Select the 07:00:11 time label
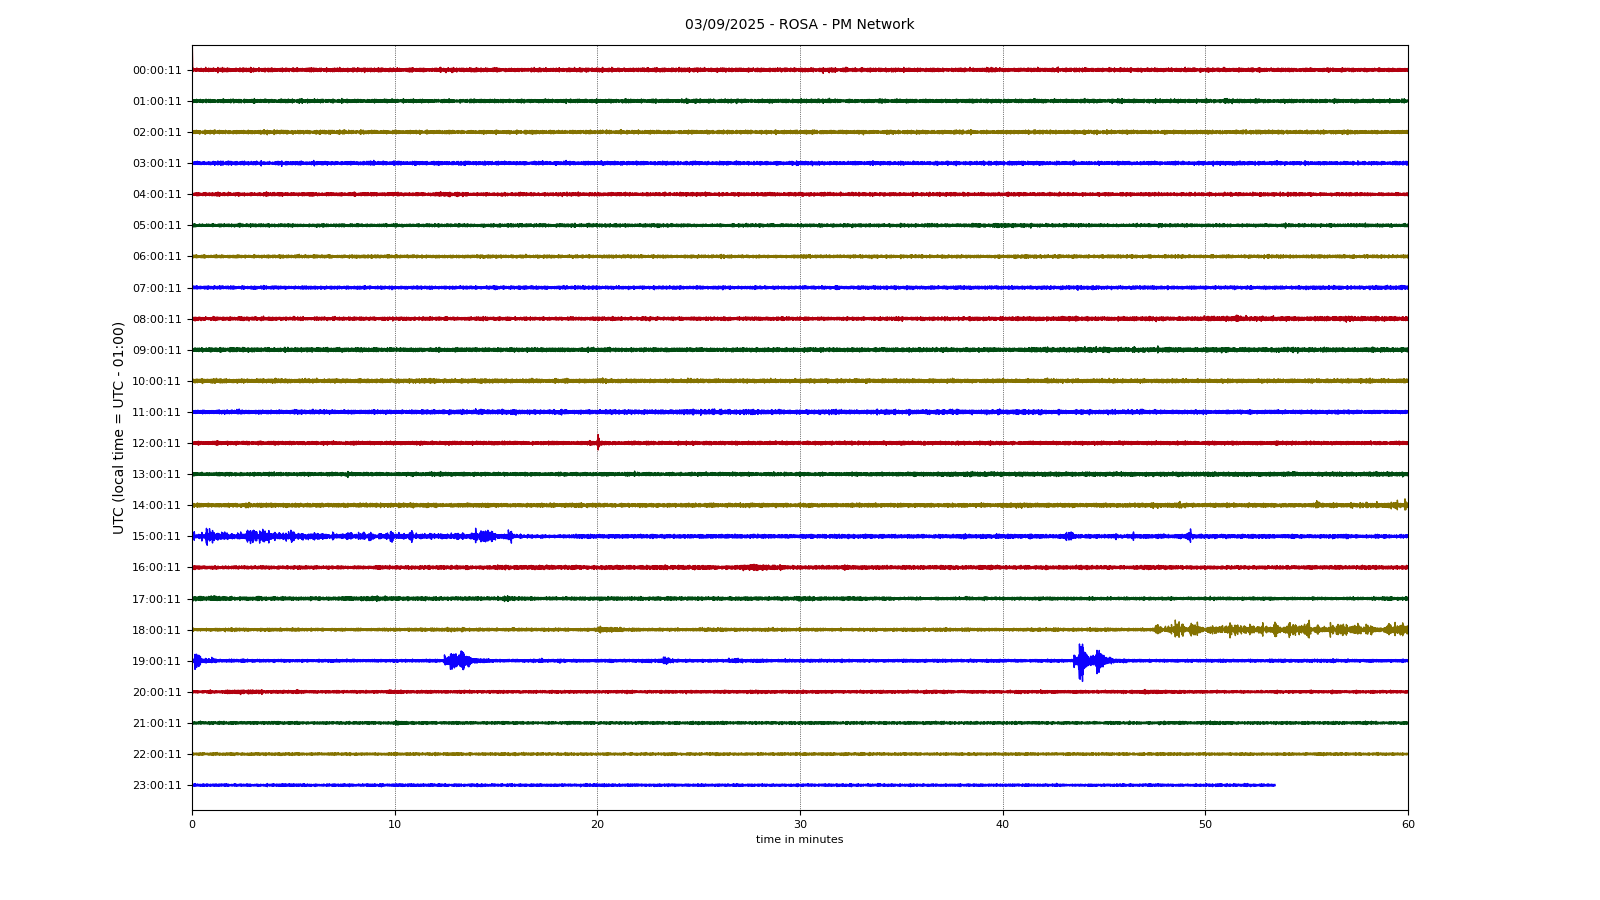Image resolution: width=1600 pixels, height=900 pixels. coord(157,288)
